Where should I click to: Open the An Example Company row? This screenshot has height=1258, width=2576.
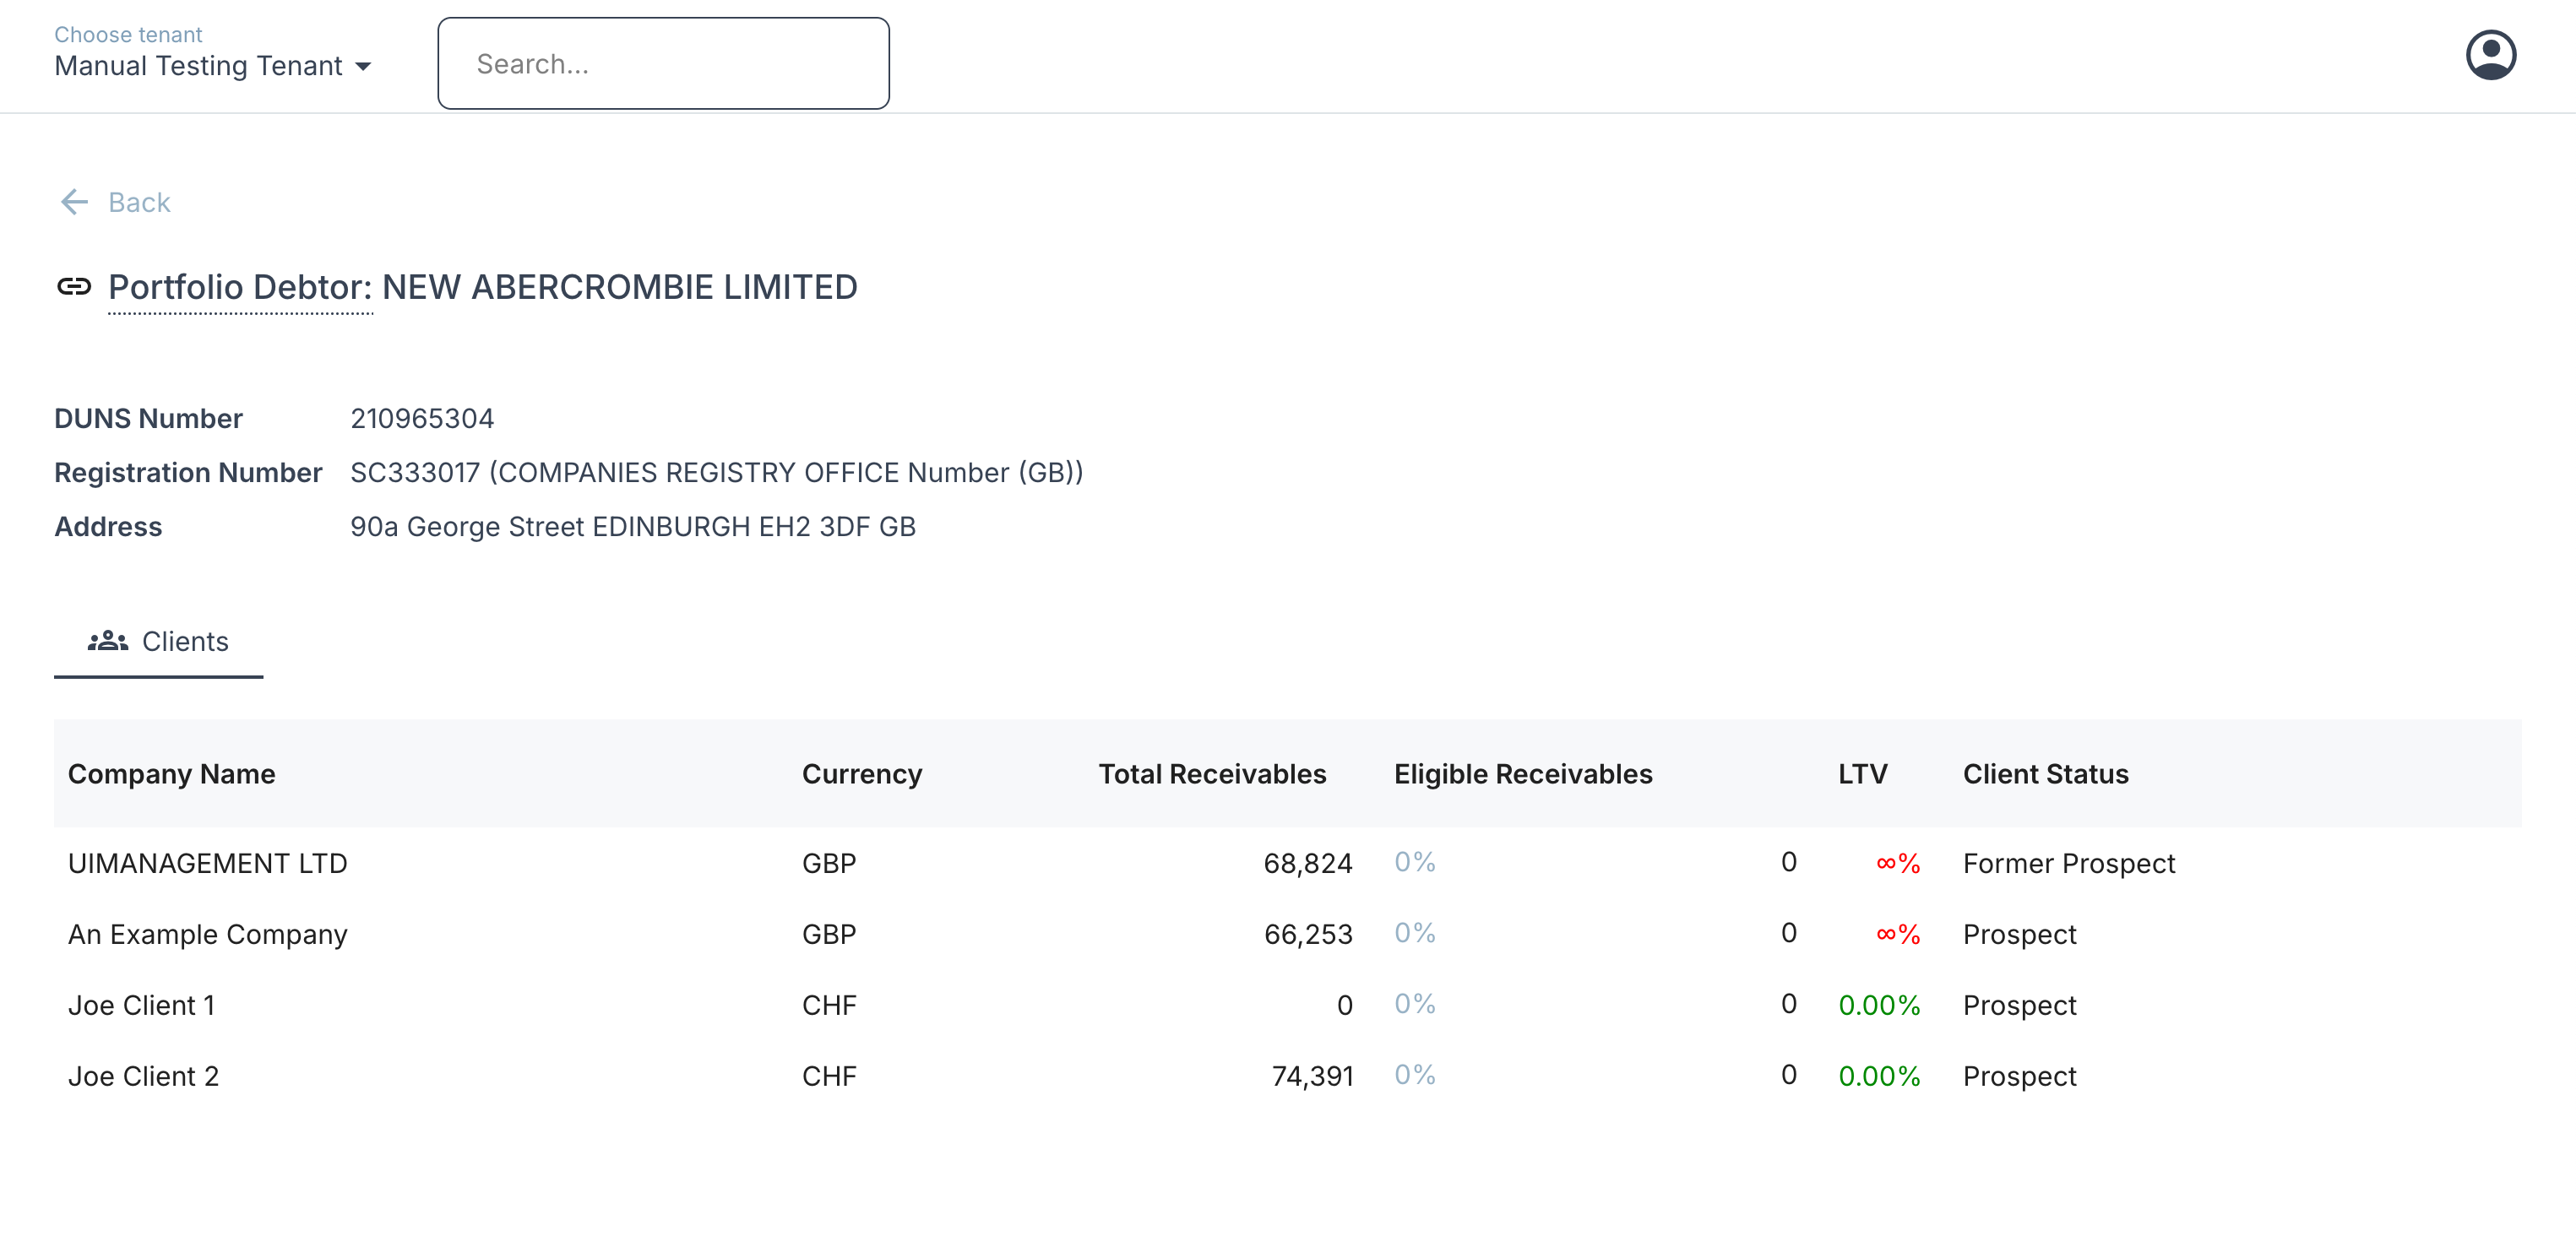(x=207, y=934)
